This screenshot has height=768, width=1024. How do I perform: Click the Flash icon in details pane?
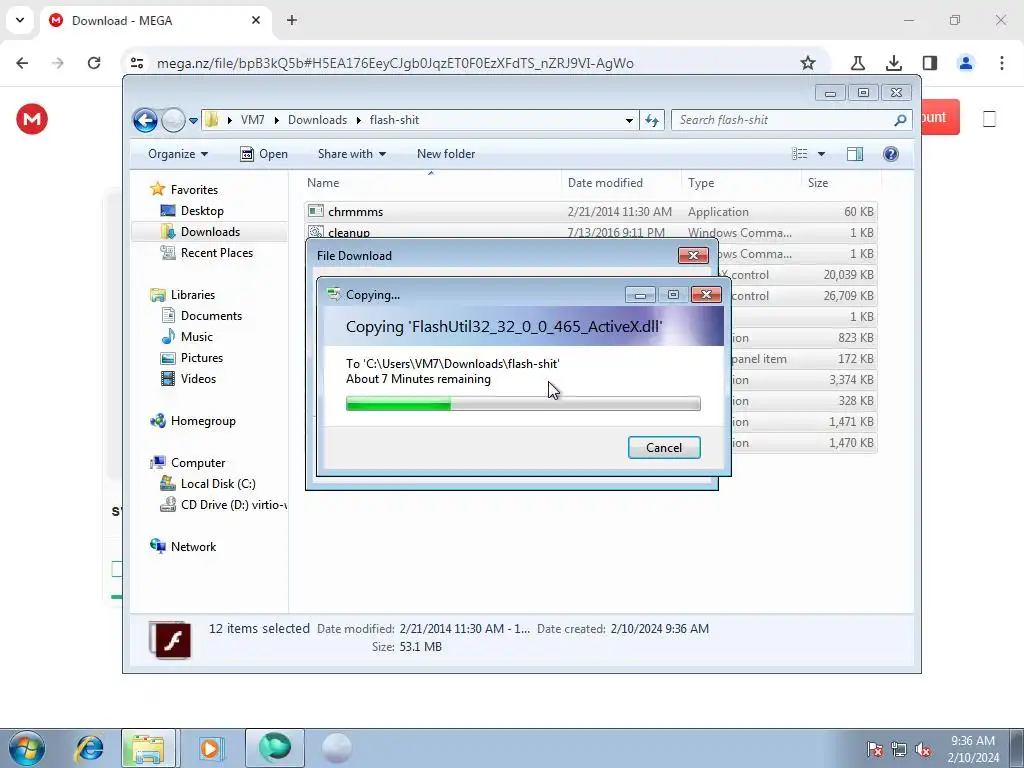point(172,640)
